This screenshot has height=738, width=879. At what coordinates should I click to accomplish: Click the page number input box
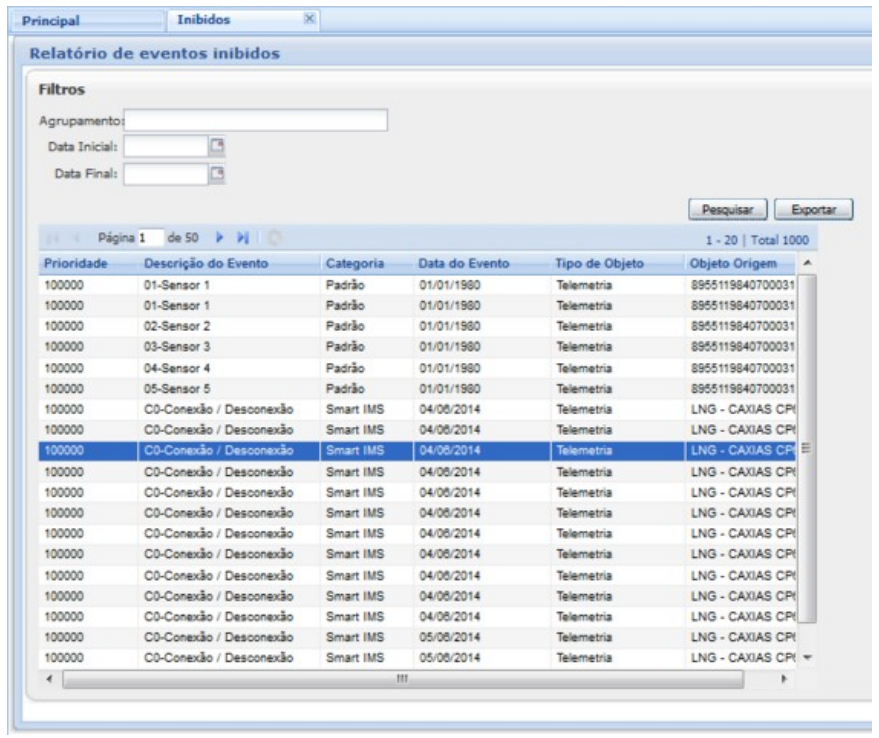tap(151, 240)
